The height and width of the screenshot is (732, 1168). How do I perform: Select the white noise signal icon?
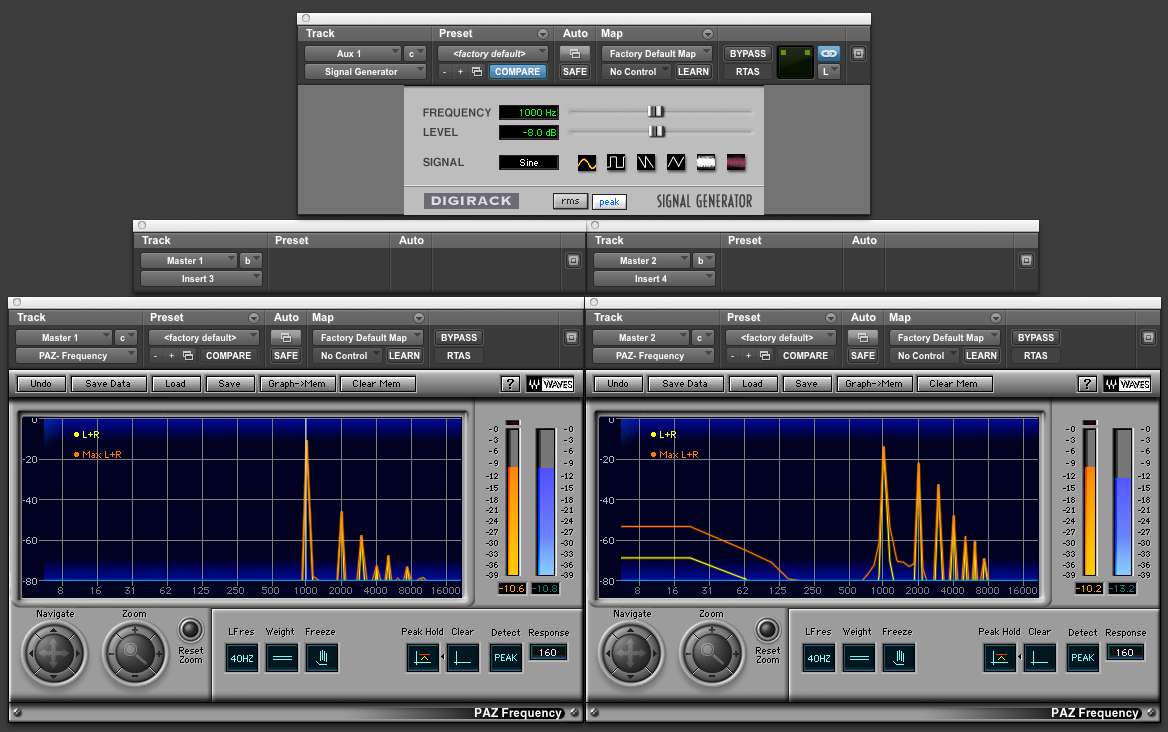tap(706, 162)
